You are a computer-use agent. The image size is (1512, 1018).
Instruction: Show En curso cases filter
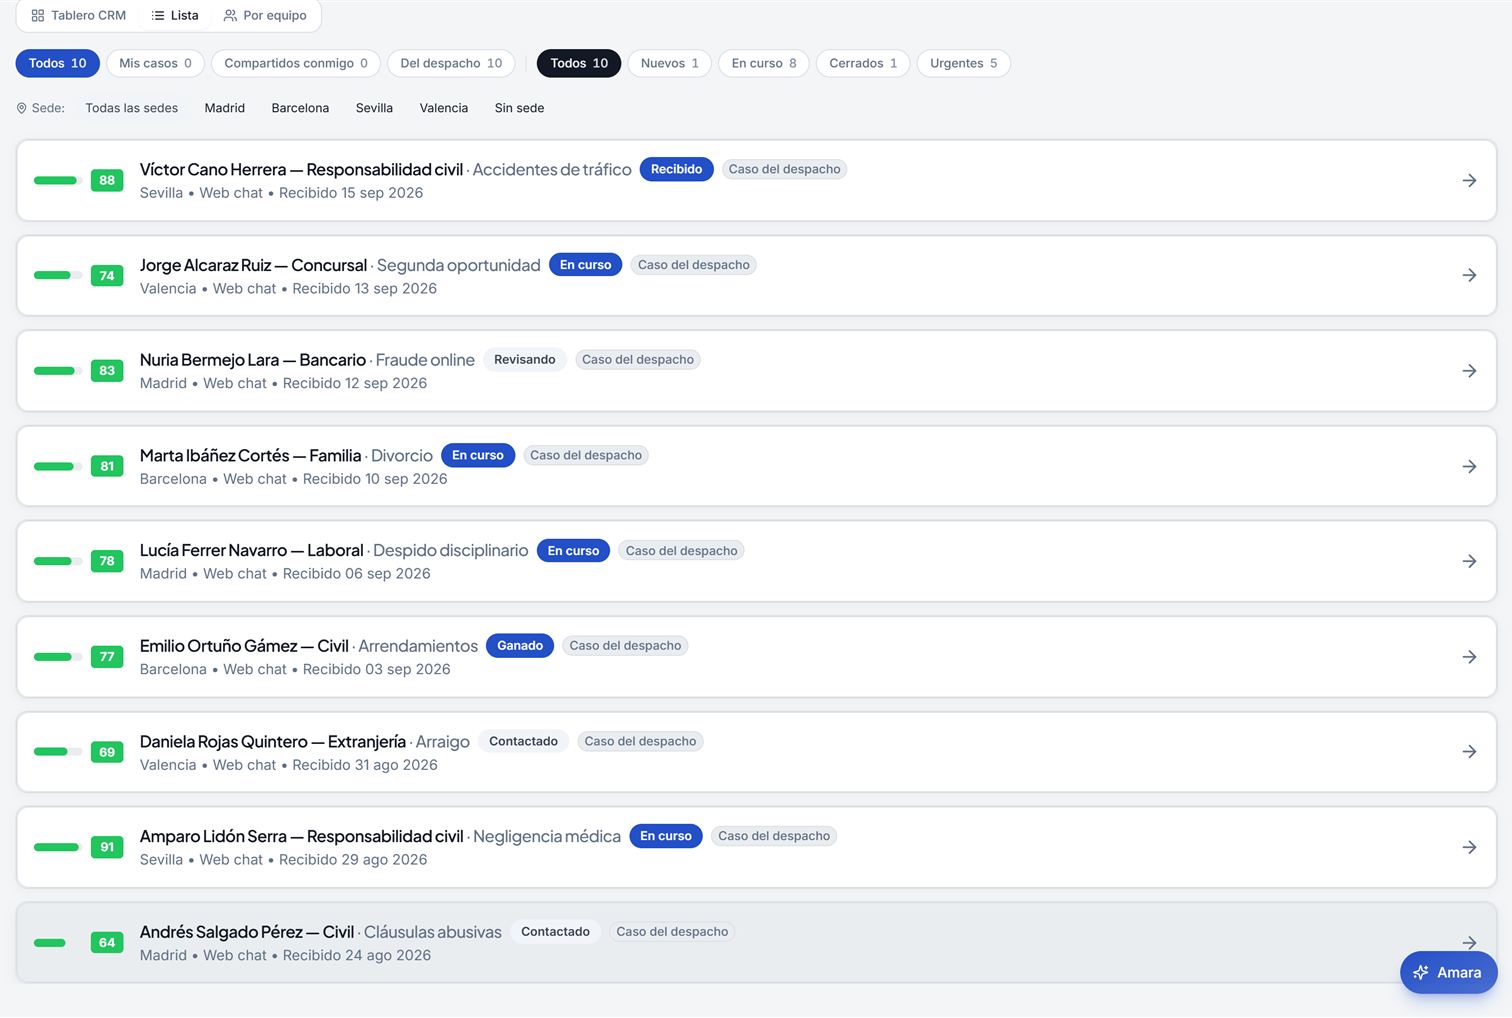tap(764, 63)
